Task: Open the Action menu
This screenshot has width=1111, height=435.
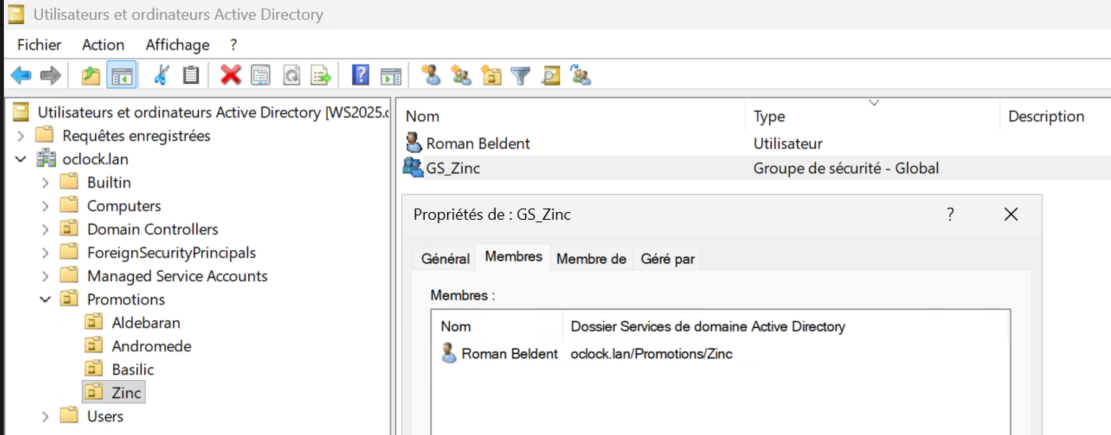Action: pyautogui.click(x=103, y=44)
